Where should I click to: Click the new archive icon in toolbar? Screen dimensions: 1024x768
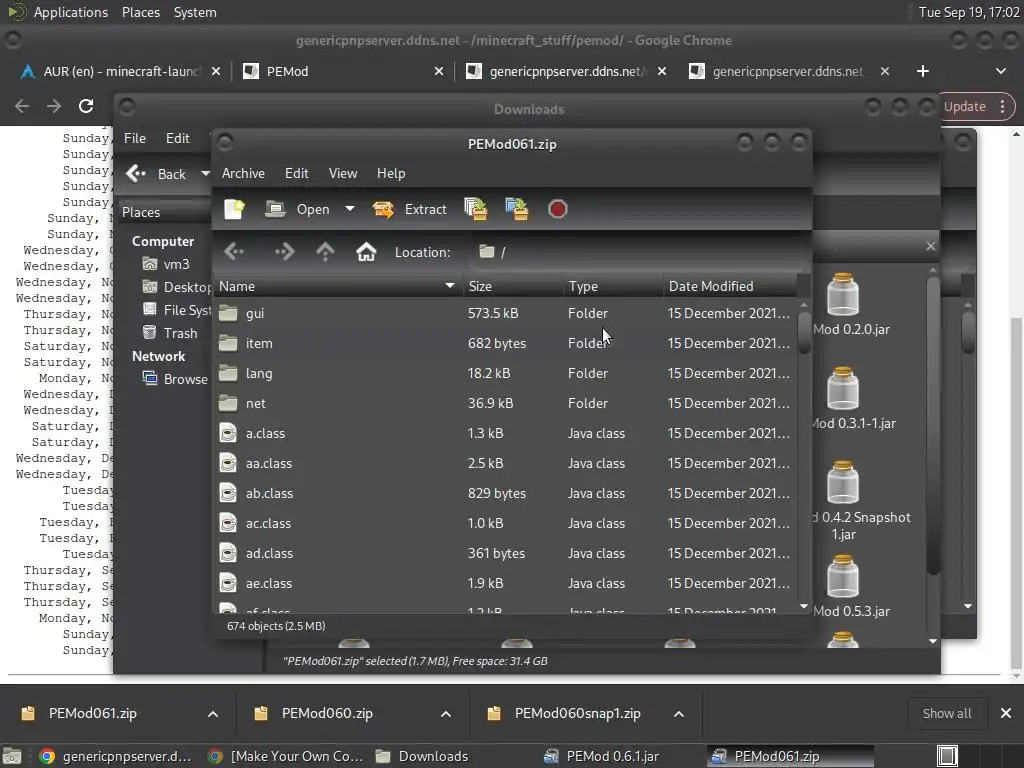click(x=234, y=209)
